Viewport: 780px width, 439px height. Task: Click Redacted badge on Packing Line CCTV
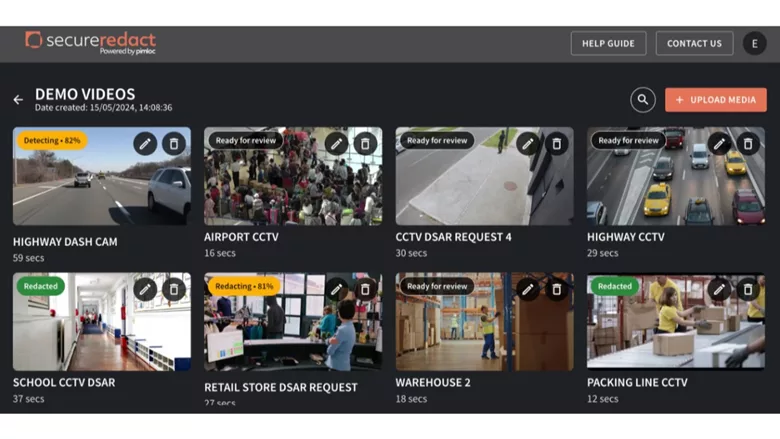(615, 286)
